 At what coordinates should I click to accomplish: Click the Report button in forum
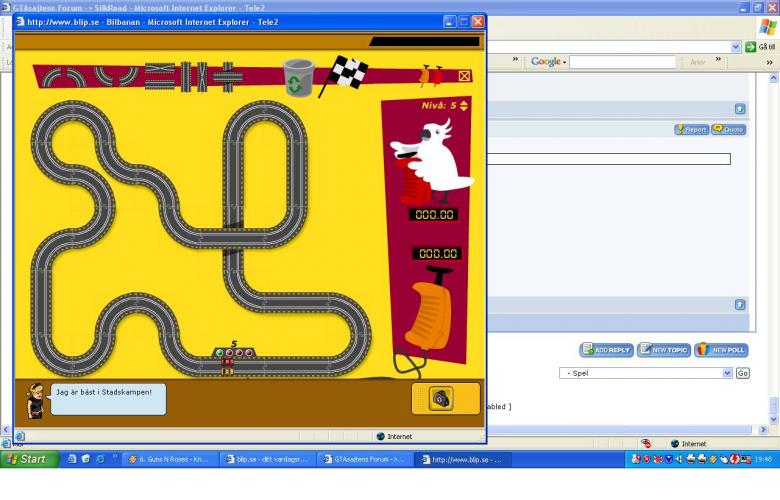pyautogui.click(x=691, y=129)
